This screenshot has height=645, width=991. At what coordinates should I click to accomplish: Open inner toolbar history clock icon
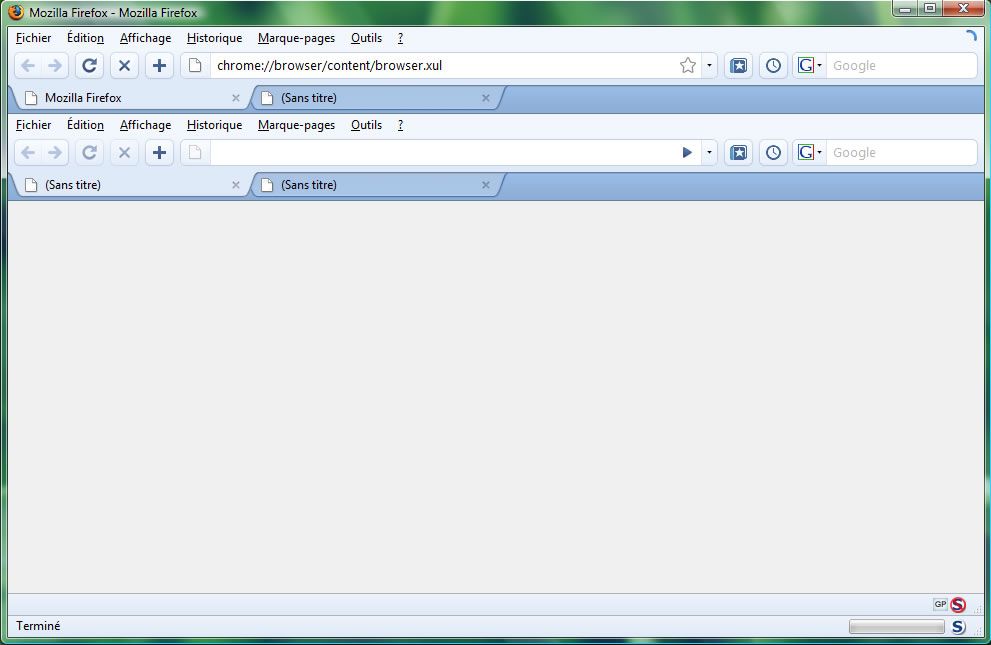(773, 153)
